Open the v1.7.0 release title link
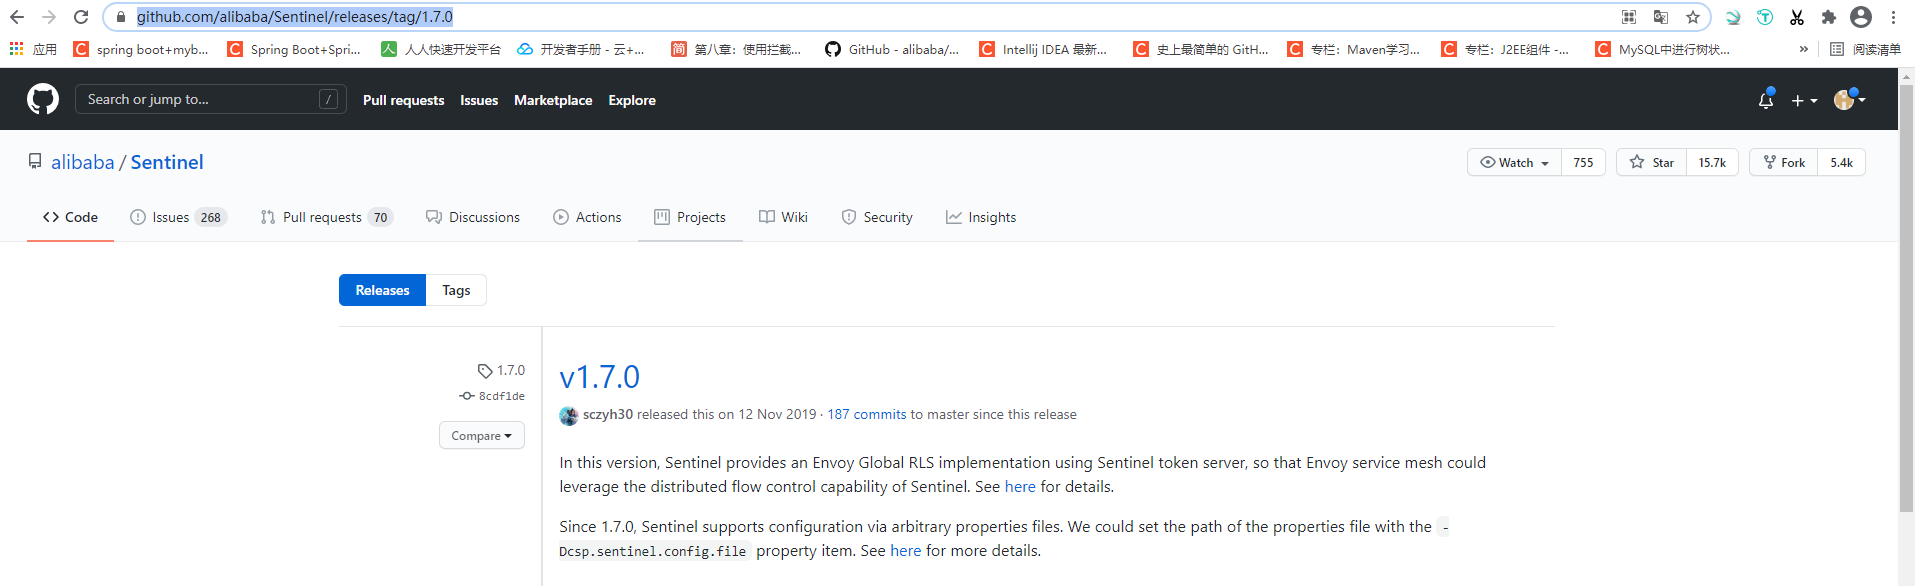The image size is (1915, 586). (x=599, y=377)
